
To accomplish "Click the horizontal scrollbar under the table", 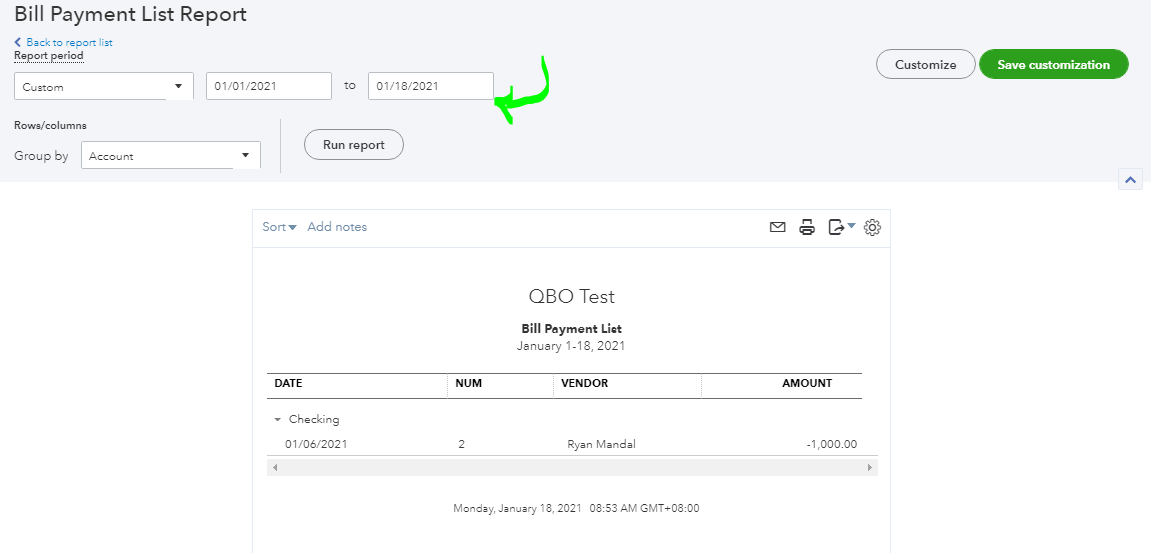I will (572, 467).
